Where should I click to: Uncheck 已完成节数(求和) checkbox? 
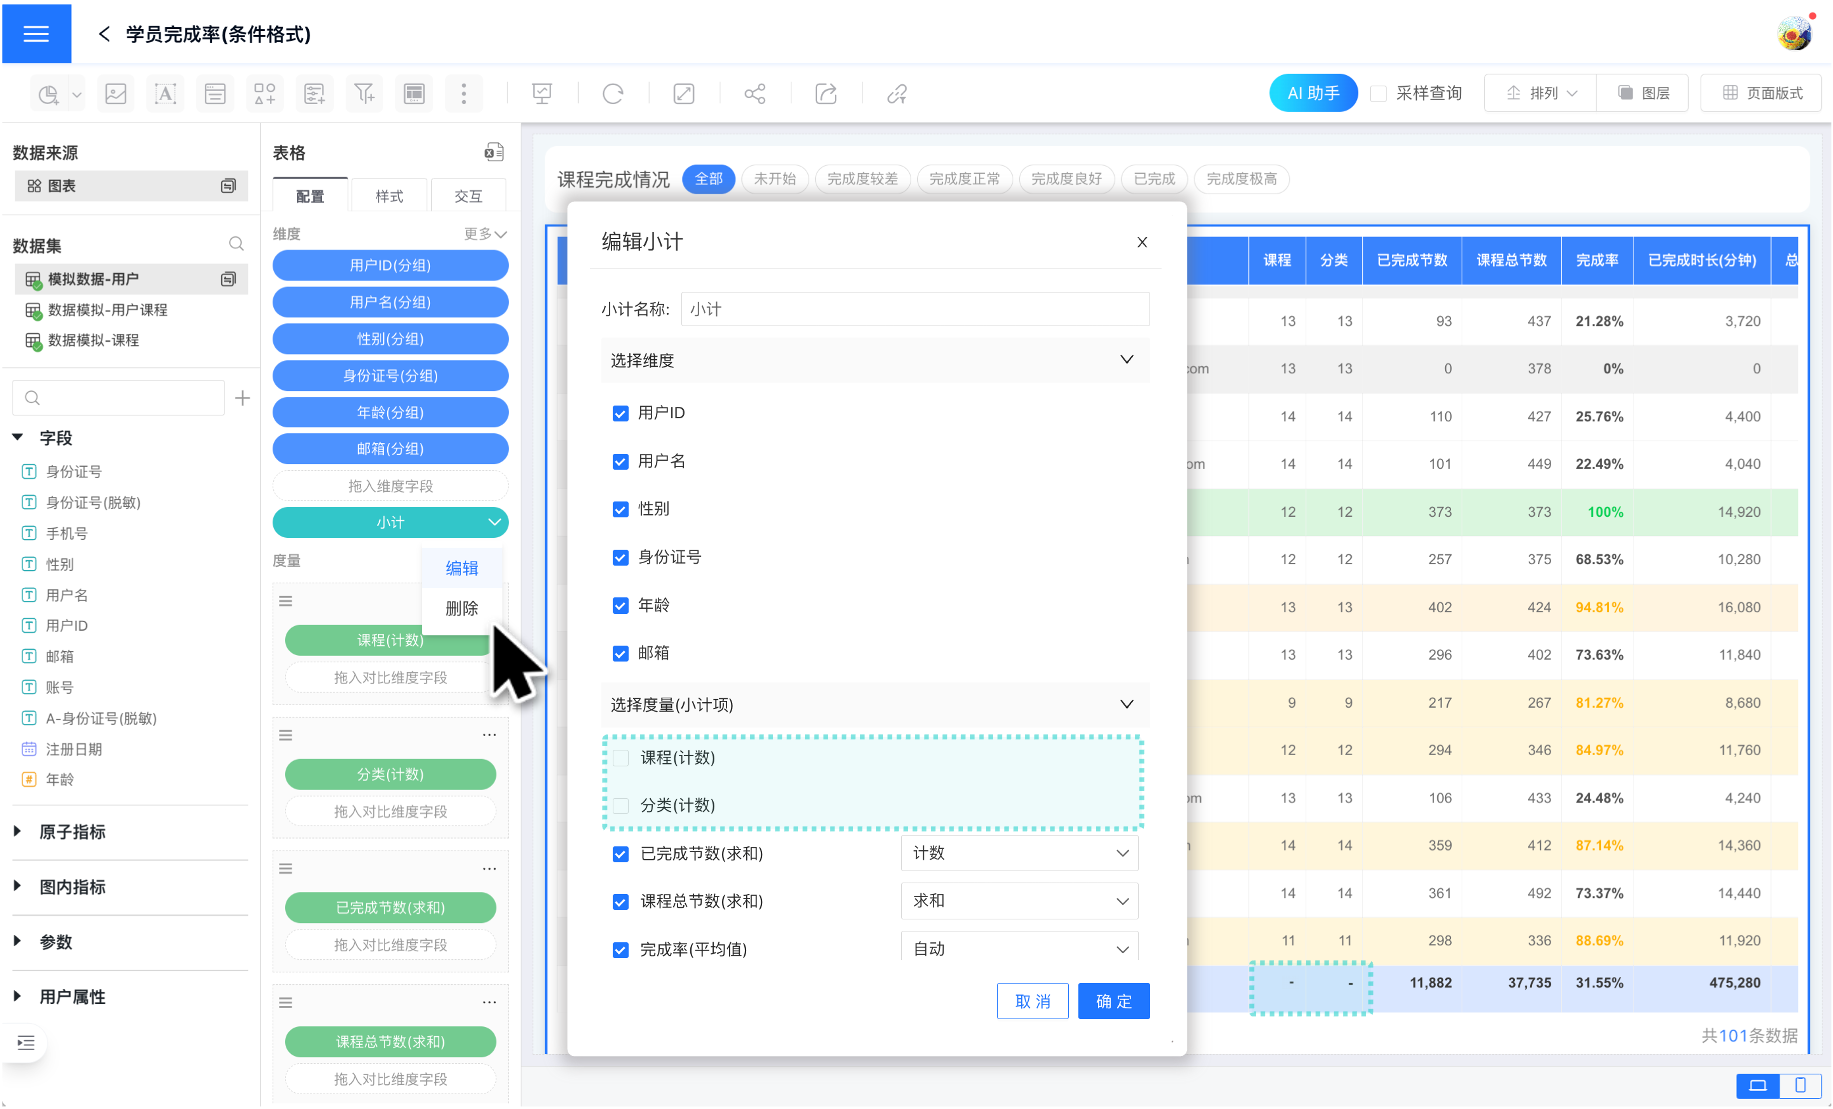click(x=620, y=854)
